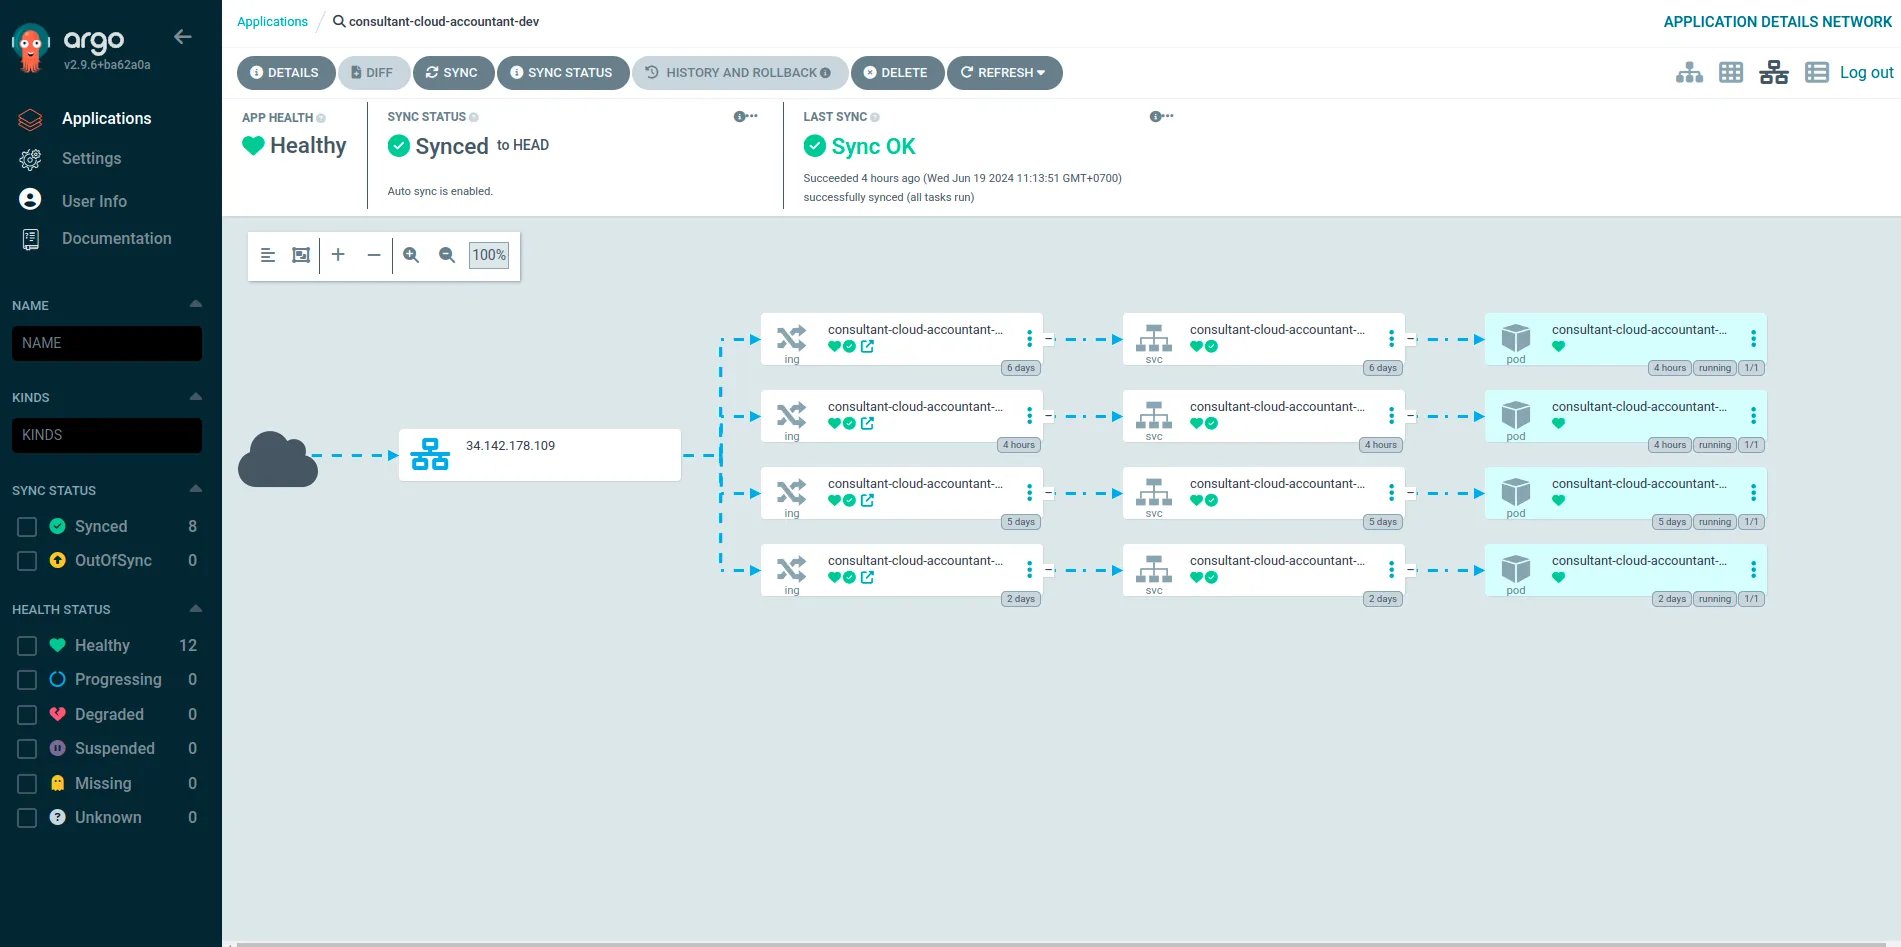Follow the Applications breadcrumb link
Viewport: 1901px width, 947px height.
(x=272, y=22)
